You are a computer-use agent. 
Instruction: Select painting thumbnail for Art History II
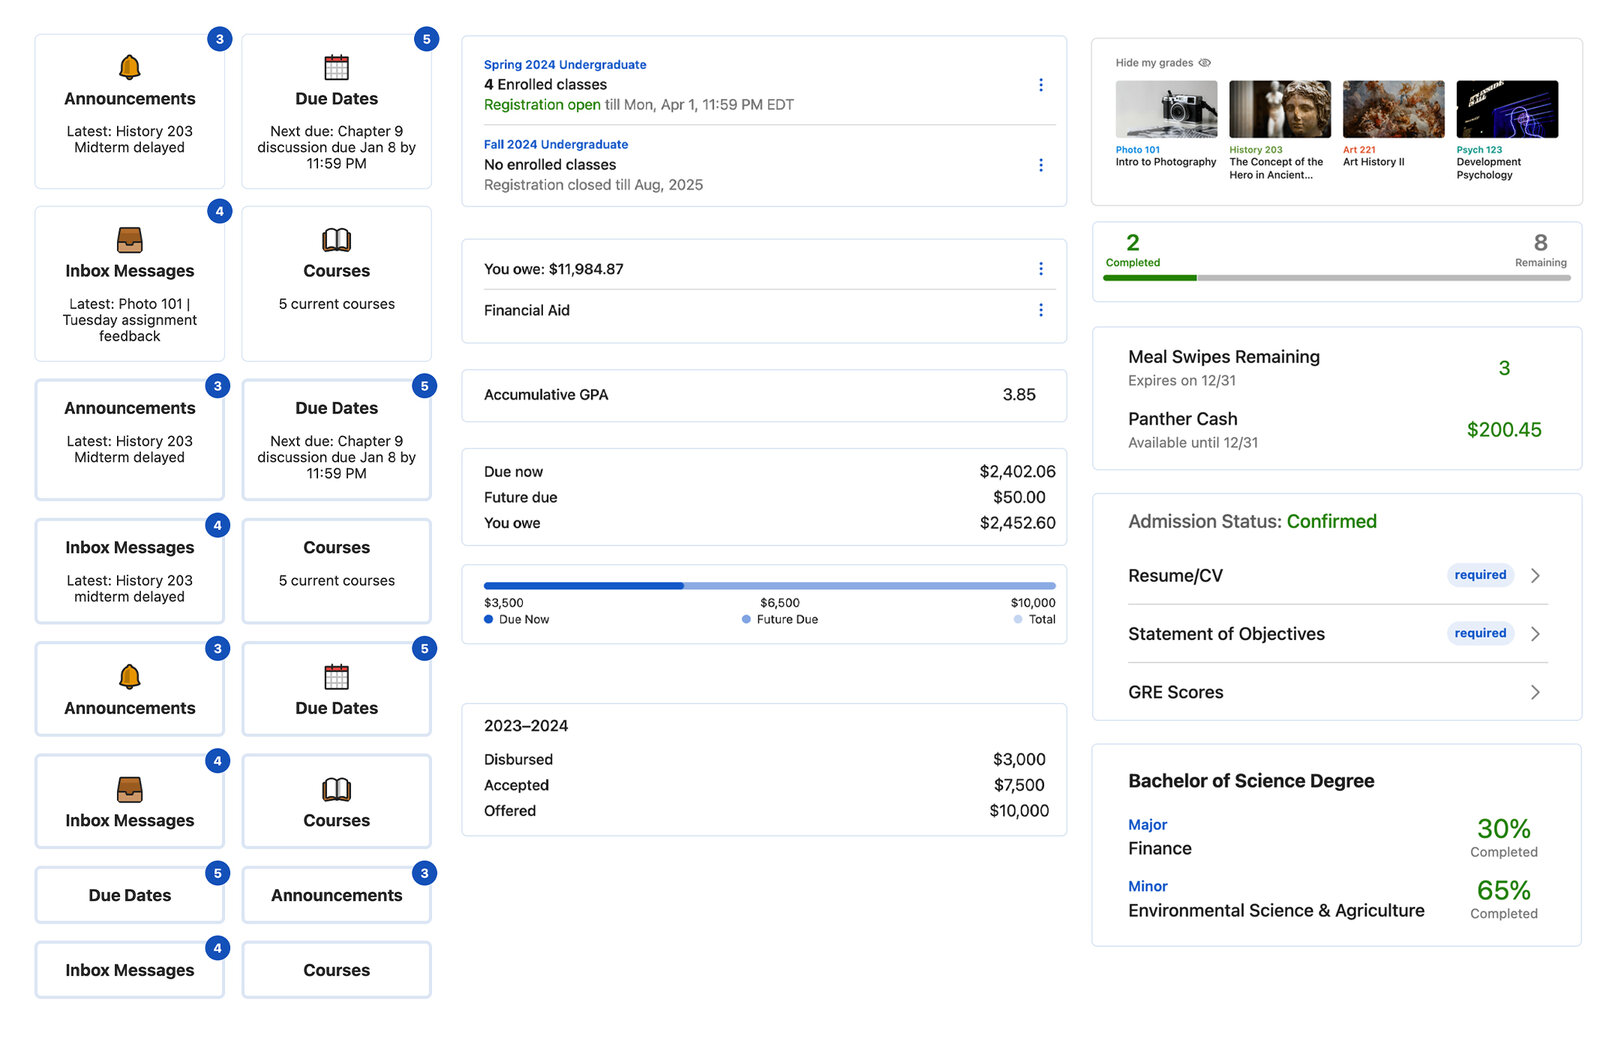click(1394, 109)
